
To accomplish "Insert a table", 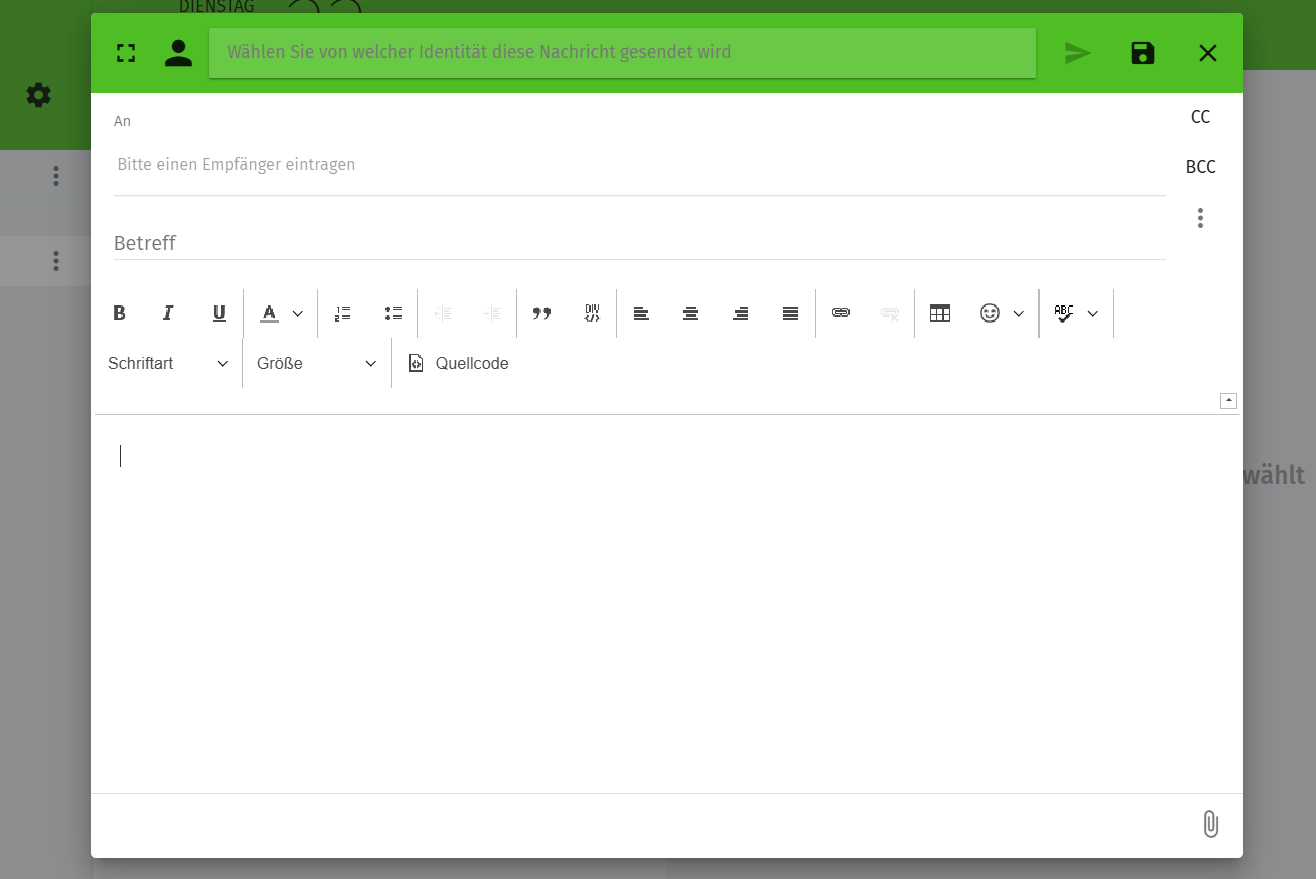I will pyautogui.click(x=940, y=313).
